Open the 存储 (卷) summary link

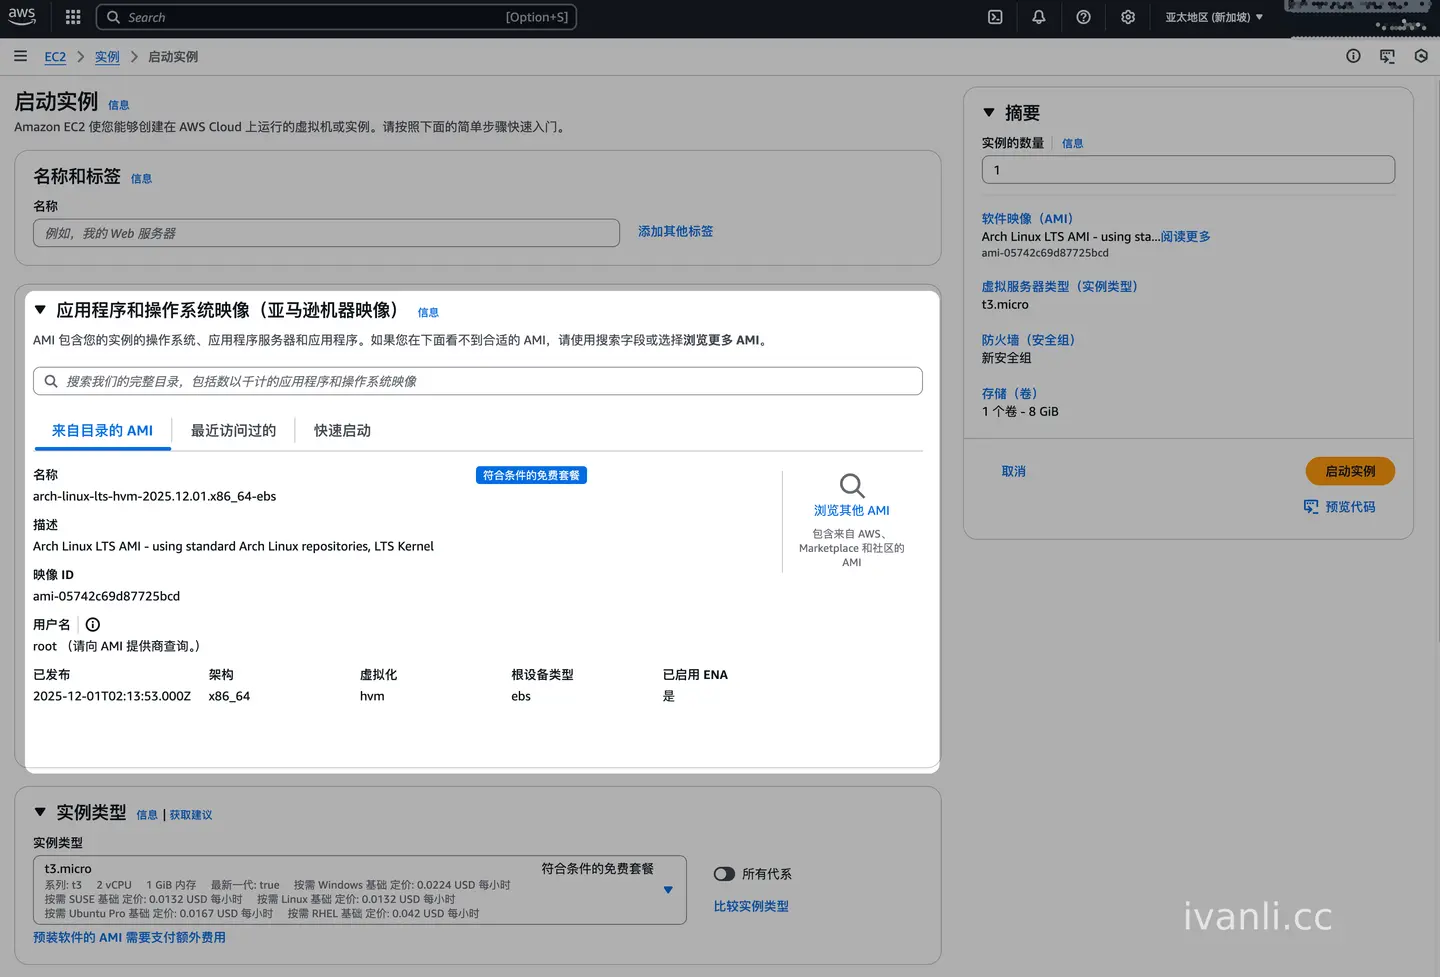[1009, 394]
